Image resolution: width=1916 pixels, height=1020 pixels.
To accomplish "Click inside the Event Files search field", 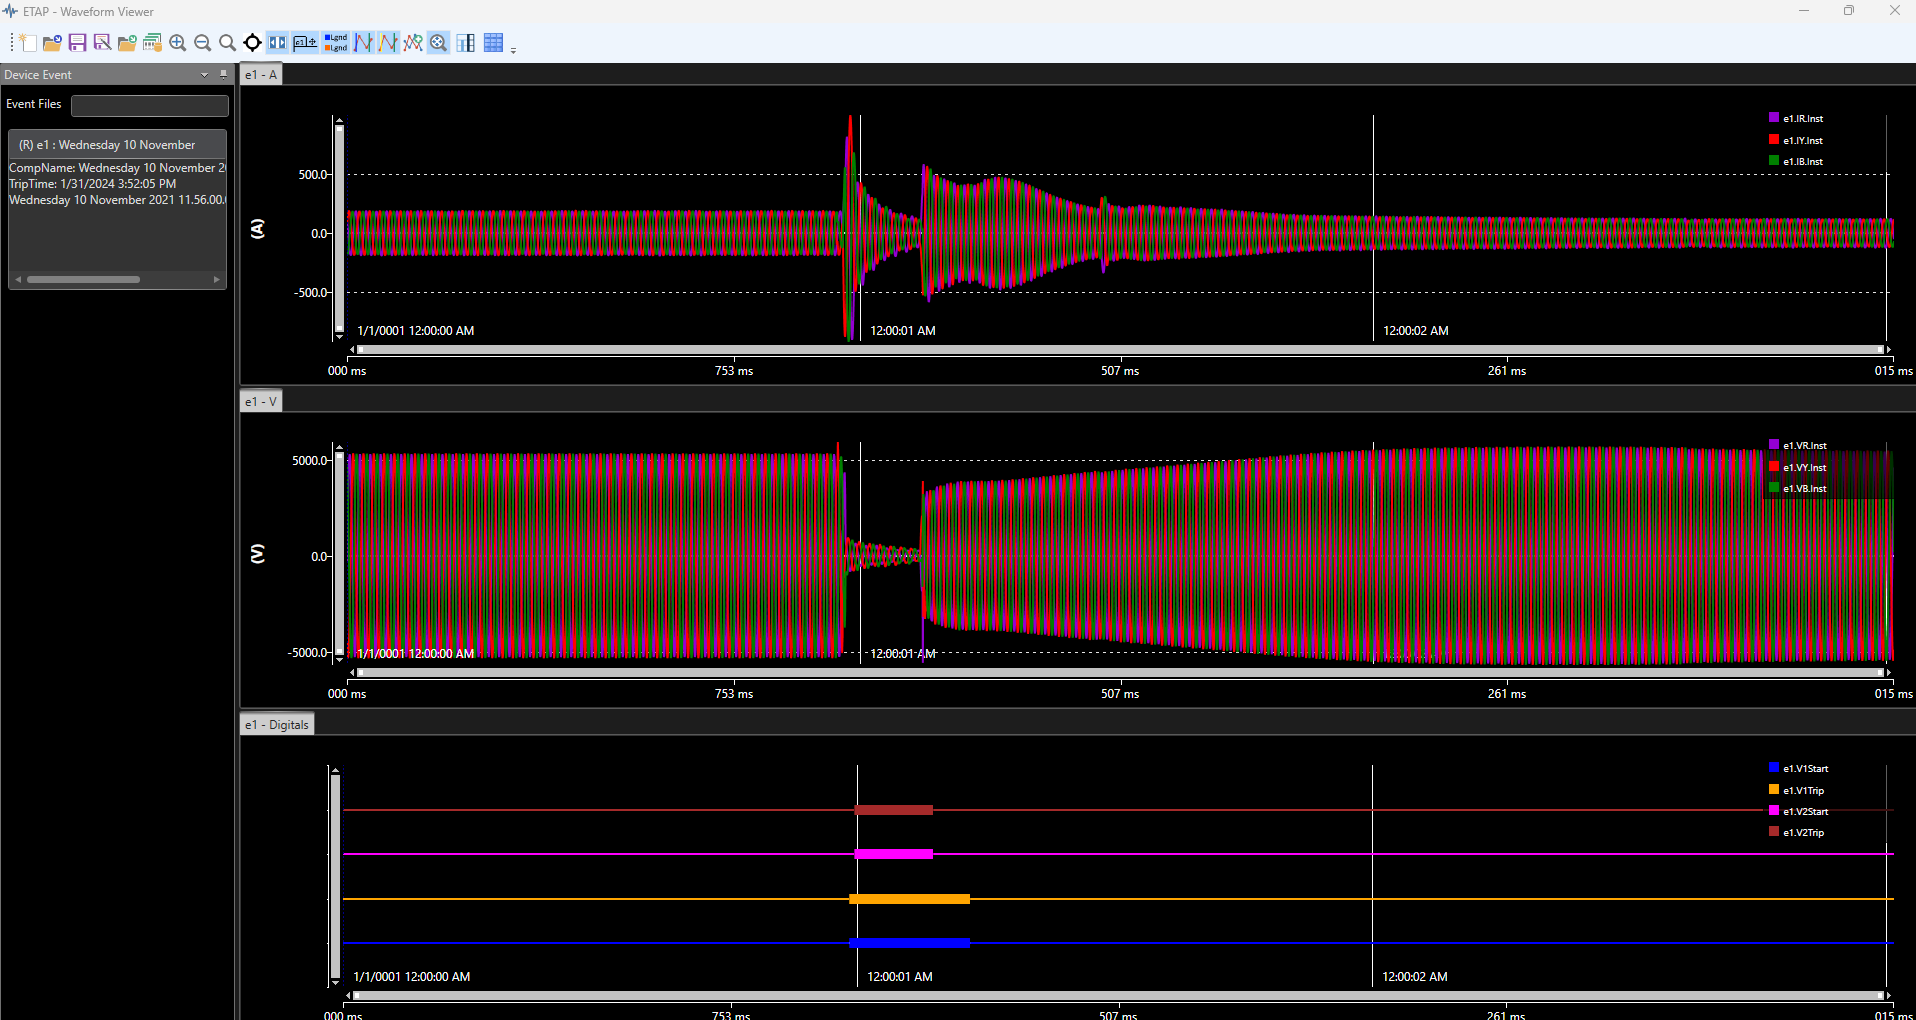I will click(149, 105).
